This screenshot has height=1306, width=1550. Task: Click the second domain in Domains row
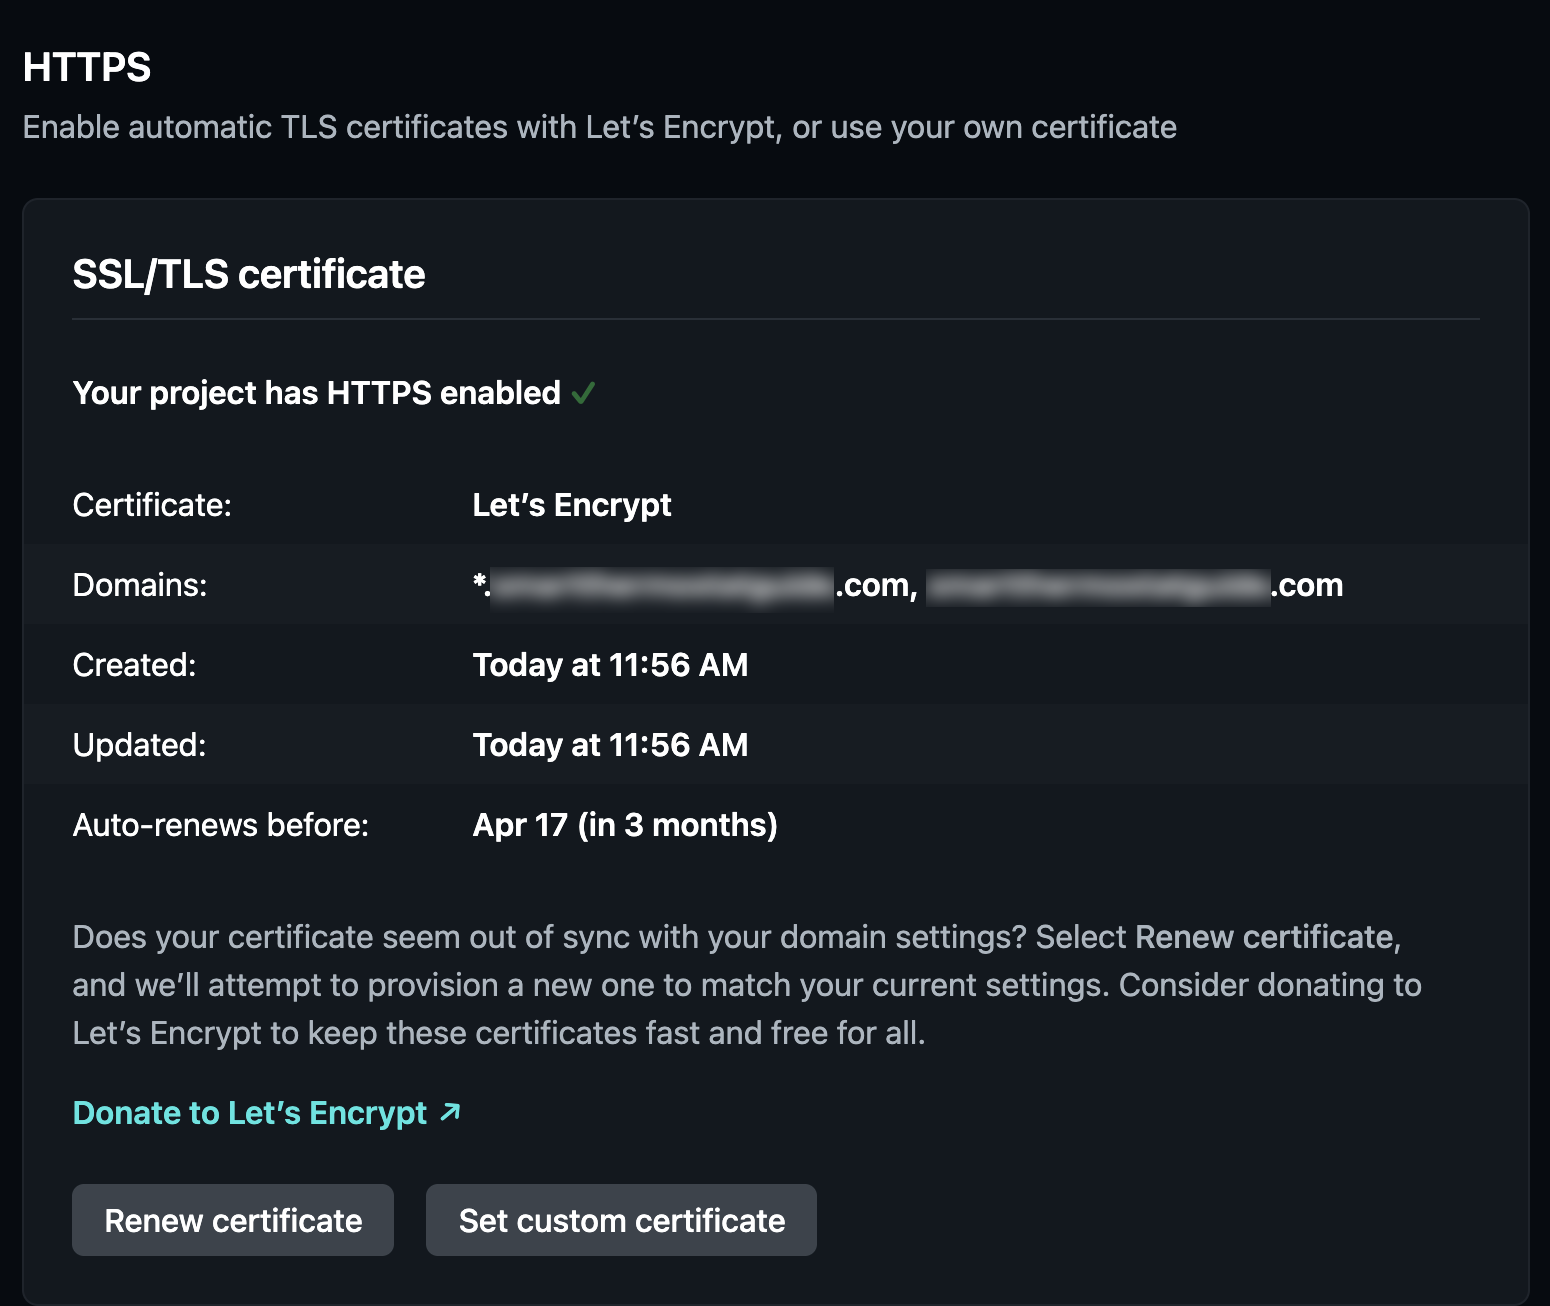1134,585
